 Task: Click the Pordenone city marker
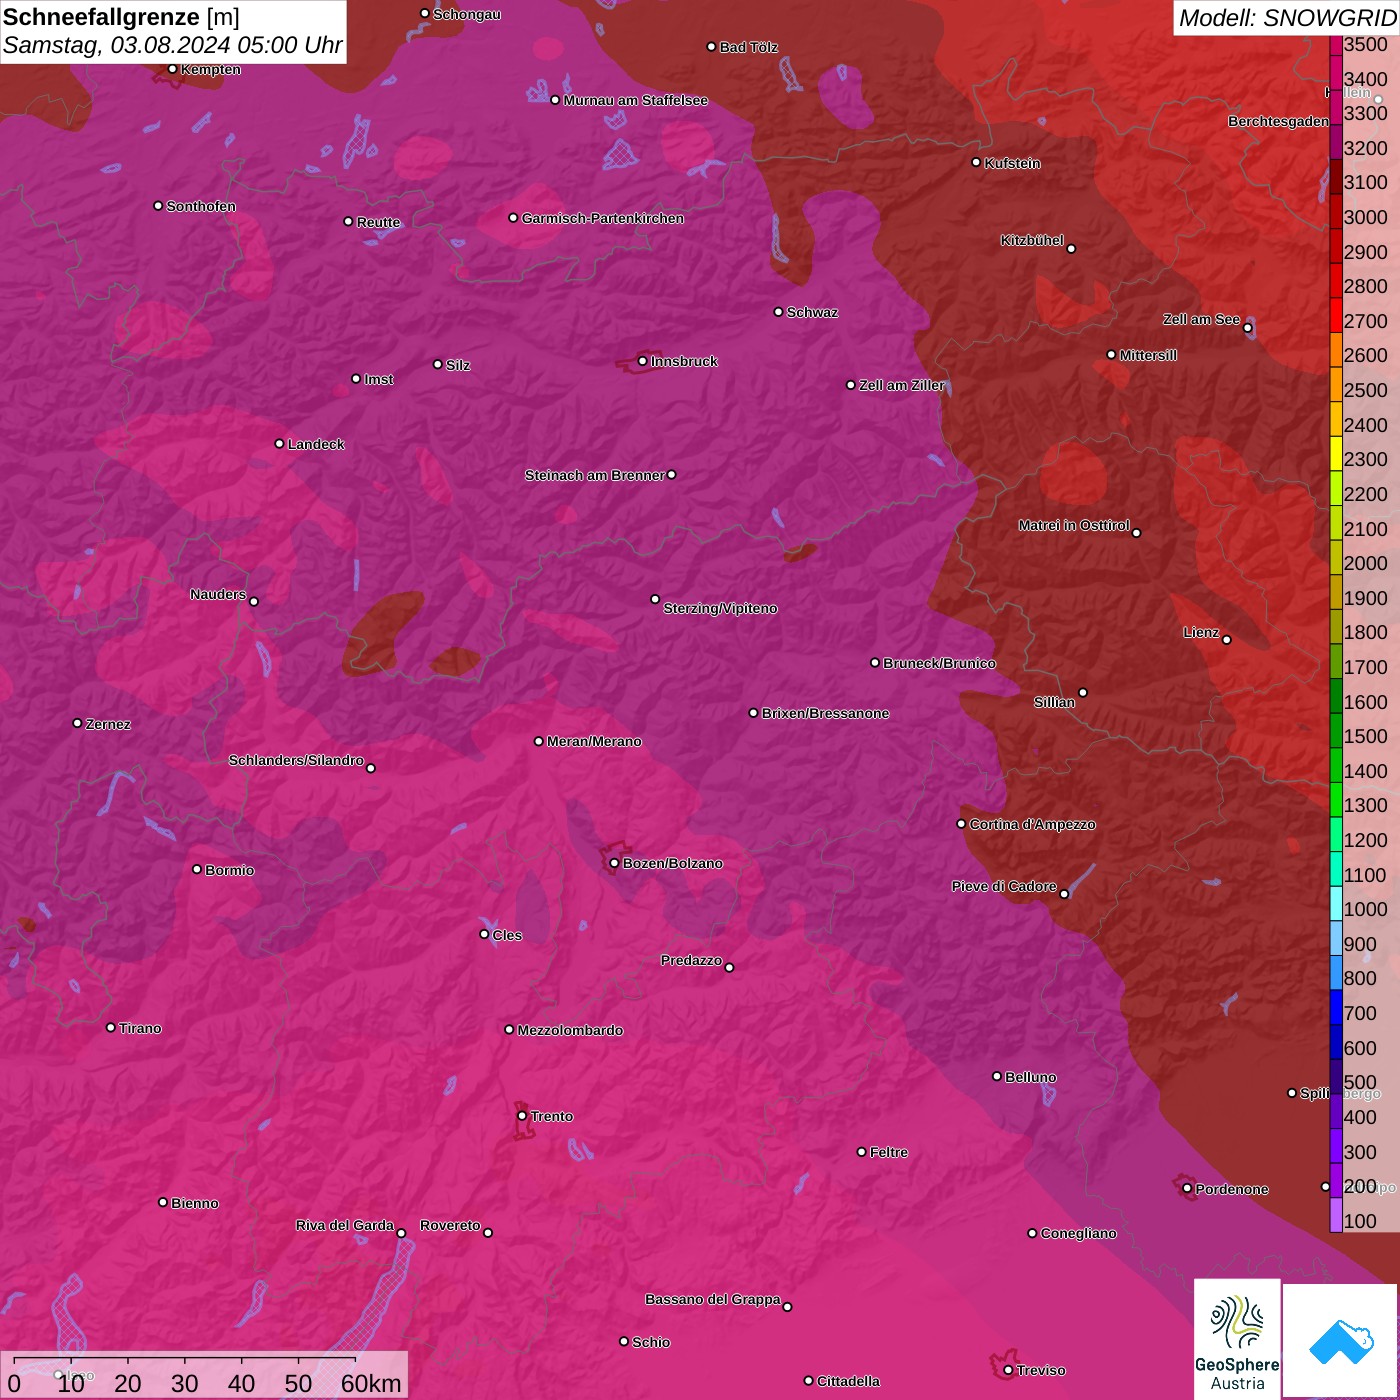(x=1187, y=1188)
